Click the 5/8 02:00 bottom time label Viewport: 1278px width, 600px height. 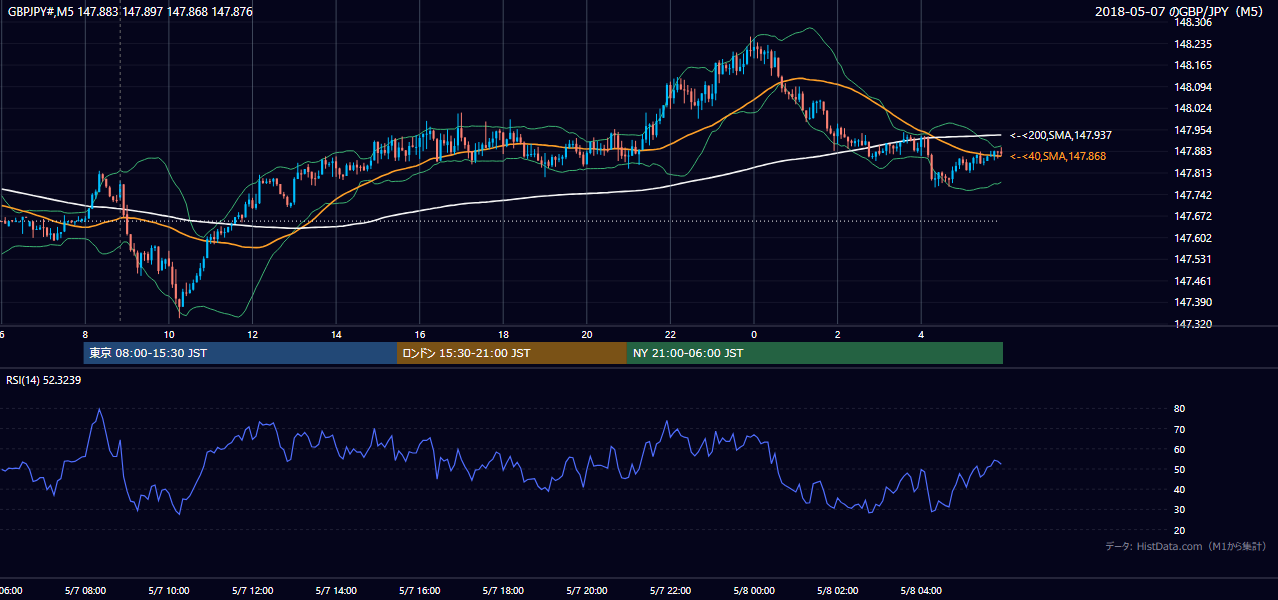[x=837, y=591]
